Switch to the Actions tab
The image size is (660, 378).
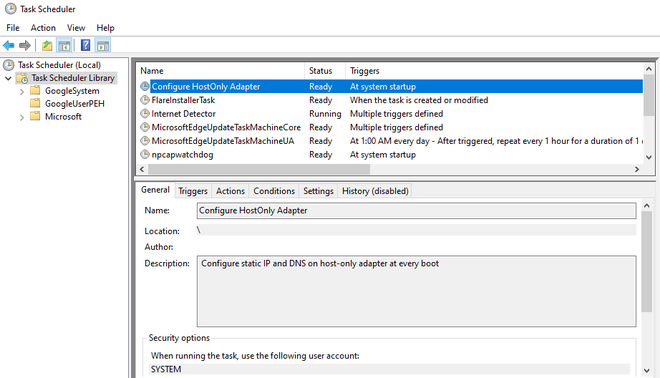tap(230, 191)
